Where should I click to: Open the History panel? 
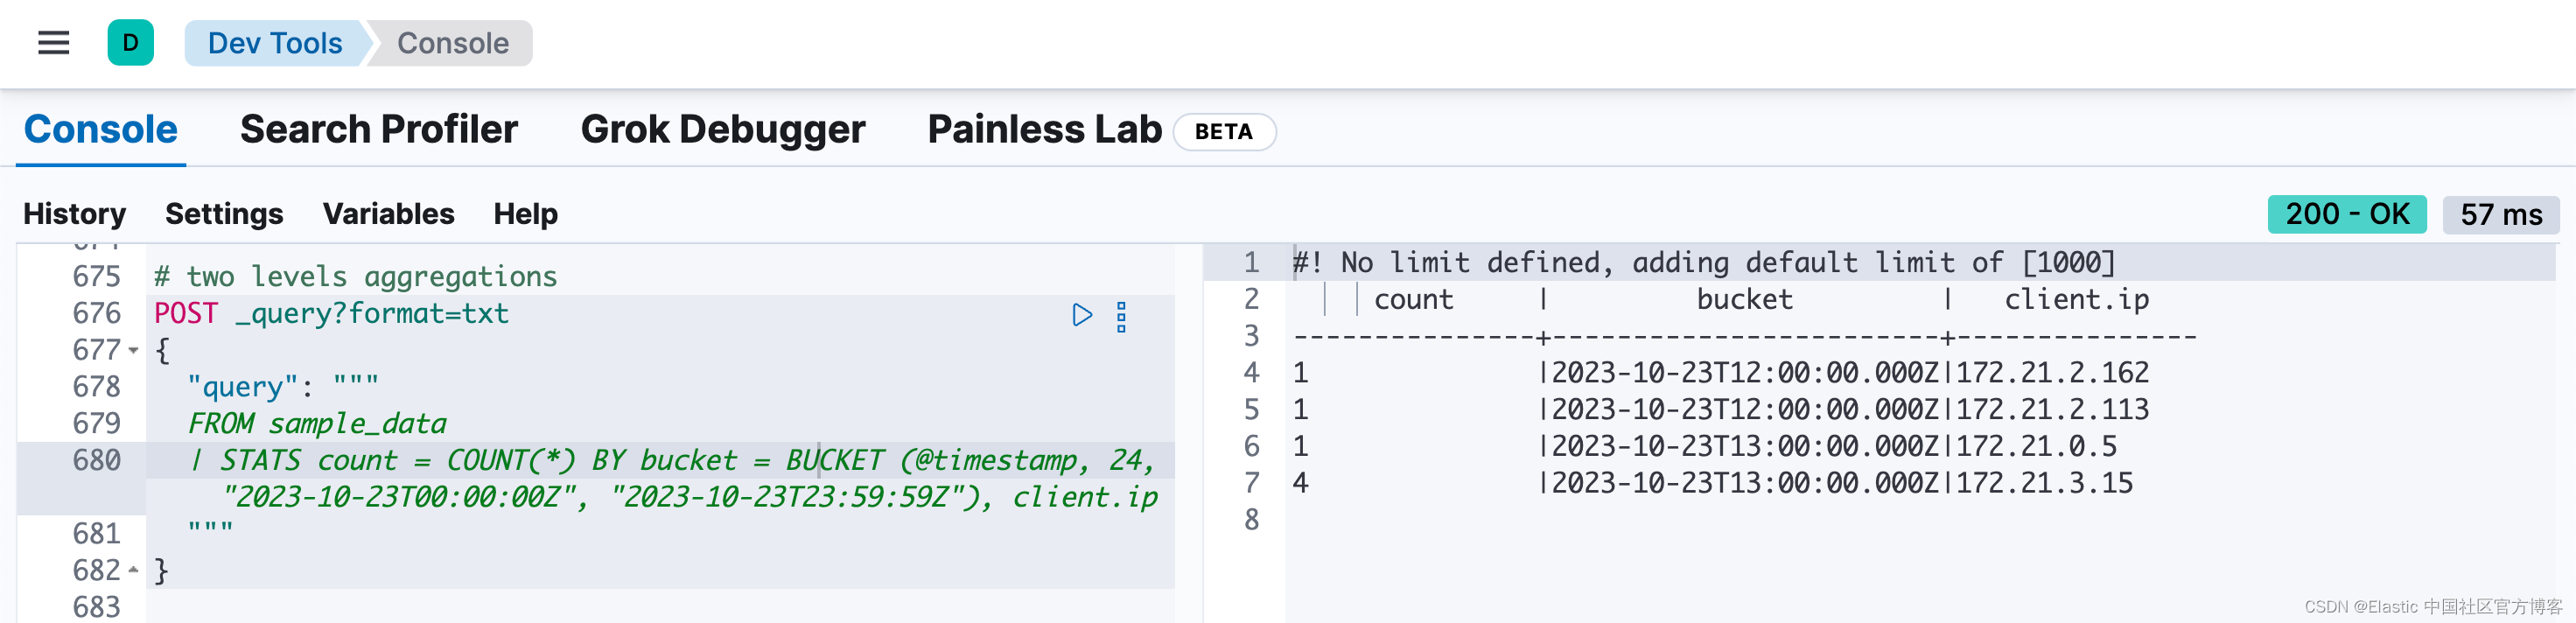tap(74, 214)
